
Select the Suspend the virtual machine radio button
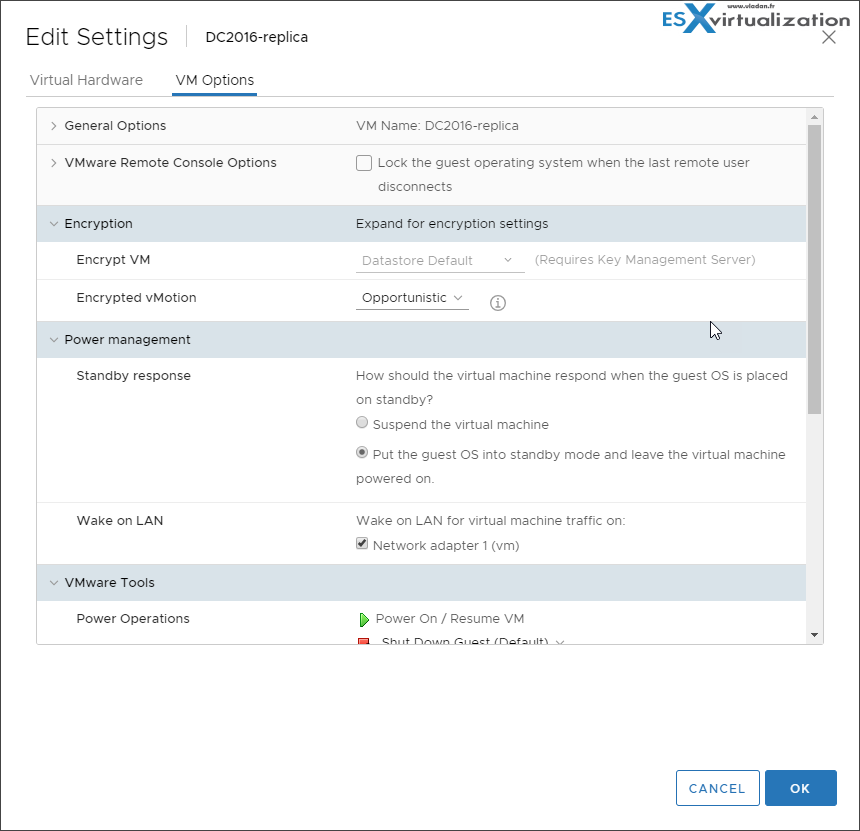click(x=361, y=422)
